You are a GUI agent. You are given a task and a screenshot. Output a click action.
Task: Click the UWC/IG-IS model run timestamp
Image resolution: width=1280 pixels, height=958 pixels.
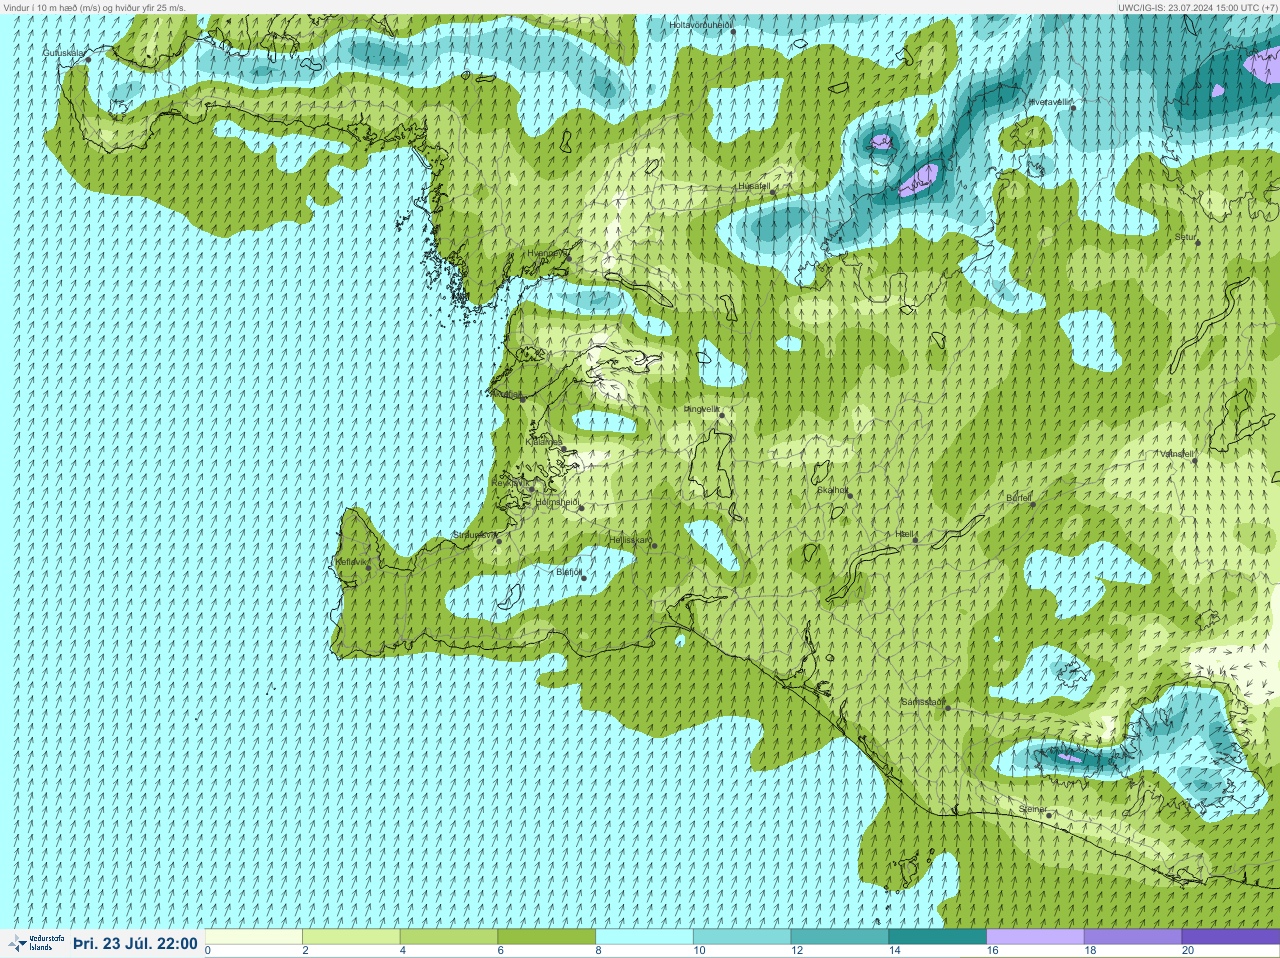pyautogui.click(x=1197, y=7)
